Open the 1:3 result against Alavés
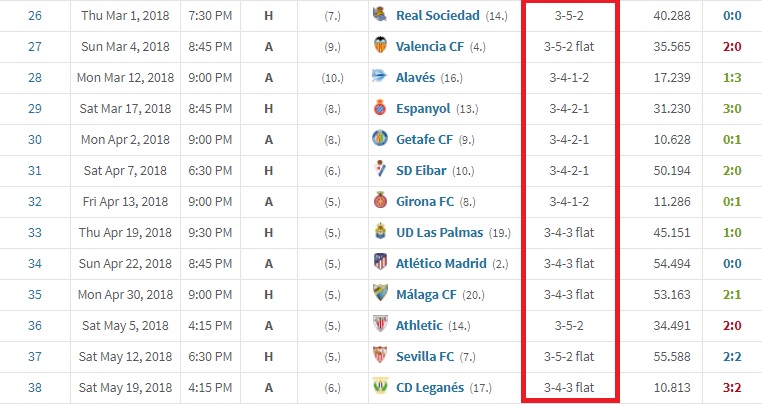762x404 pixels. [732, 77]
